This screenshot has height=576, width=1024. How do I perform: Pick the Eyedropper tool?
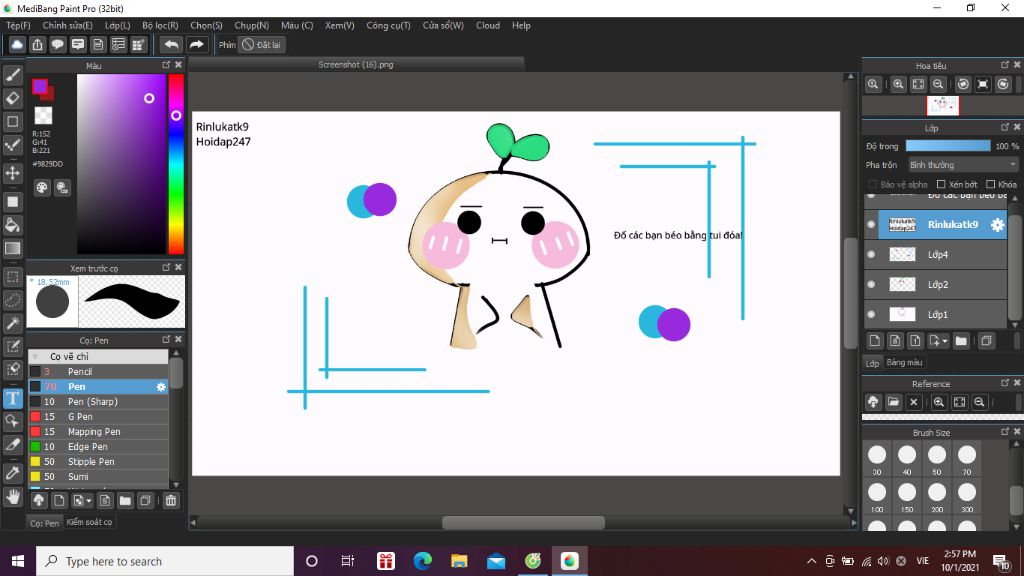pos(12,473)
